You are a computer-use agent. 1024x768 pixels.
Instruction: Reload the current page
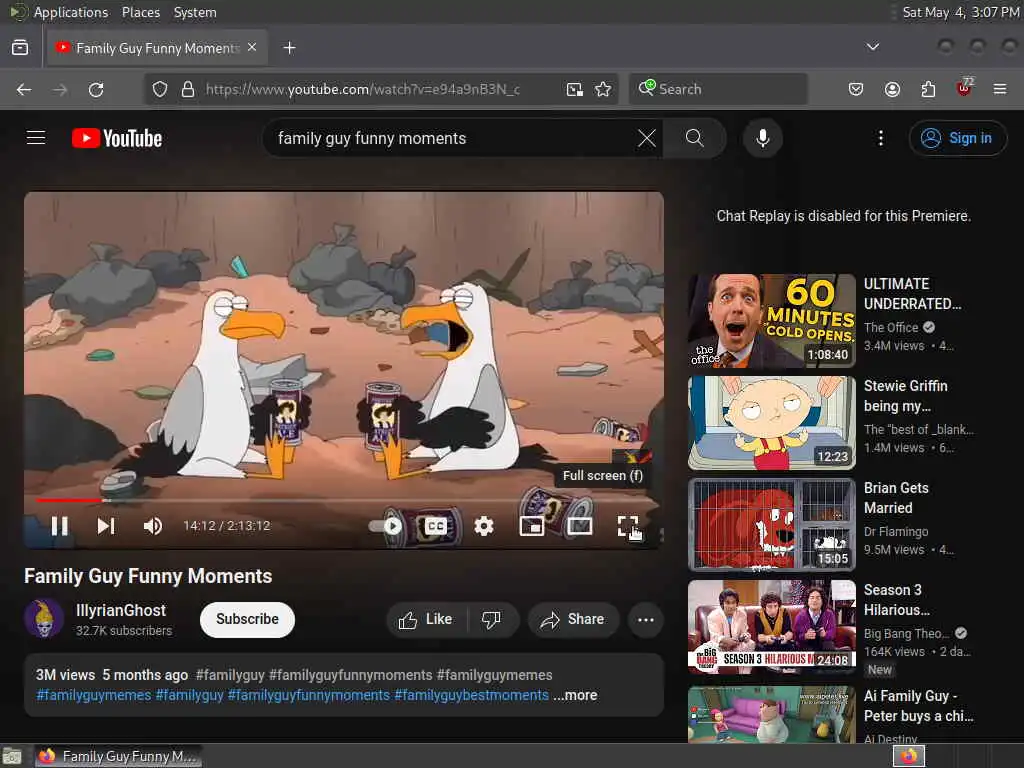pyautogui.click(x=96, y=89)
